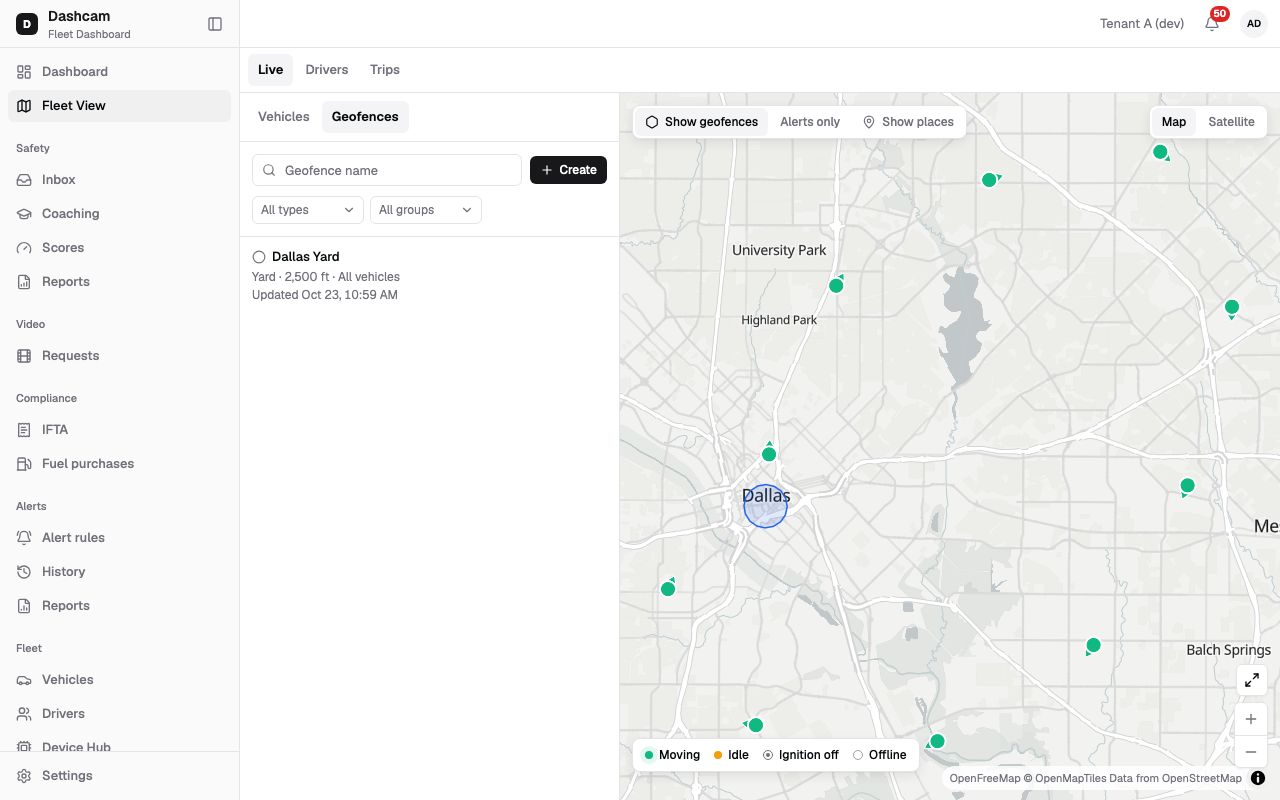Screen dimensions: 1280x800
Task: Switch map to Satellite view
Action: pyautogui.click(x=1231, y=122)
